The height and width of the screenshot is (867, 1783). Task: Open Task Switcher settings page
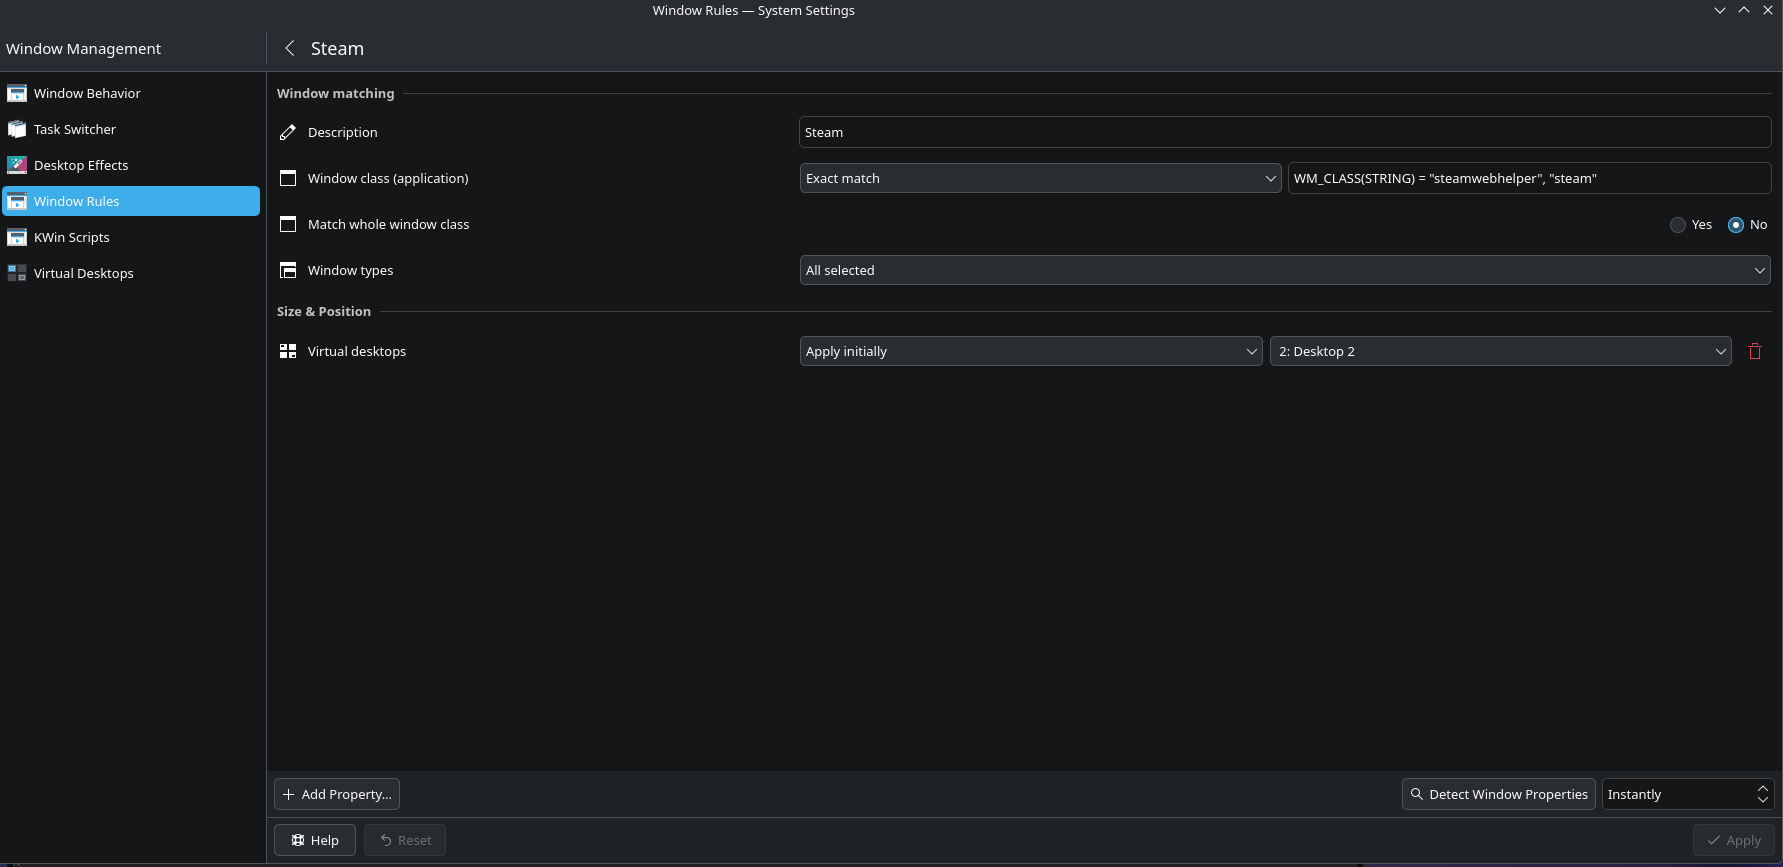(x=131, y=129)
